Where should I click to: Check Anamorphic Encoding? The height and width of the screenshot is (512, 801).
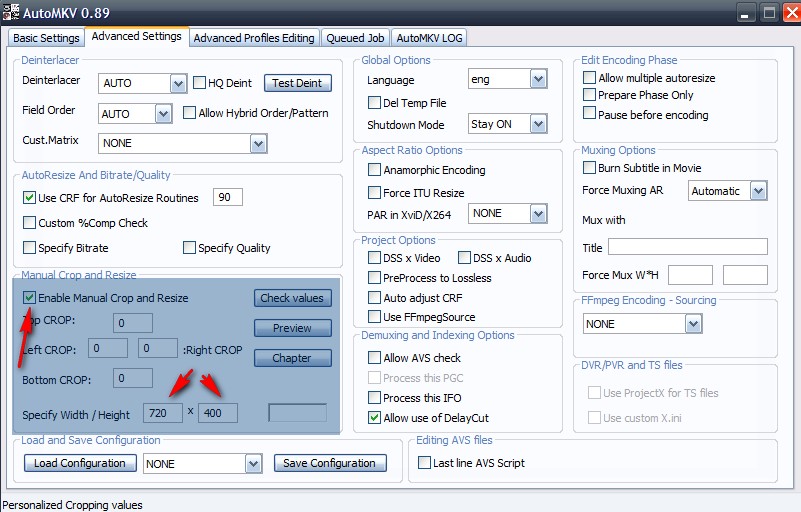pyautogui.click(x=374, y=169)
